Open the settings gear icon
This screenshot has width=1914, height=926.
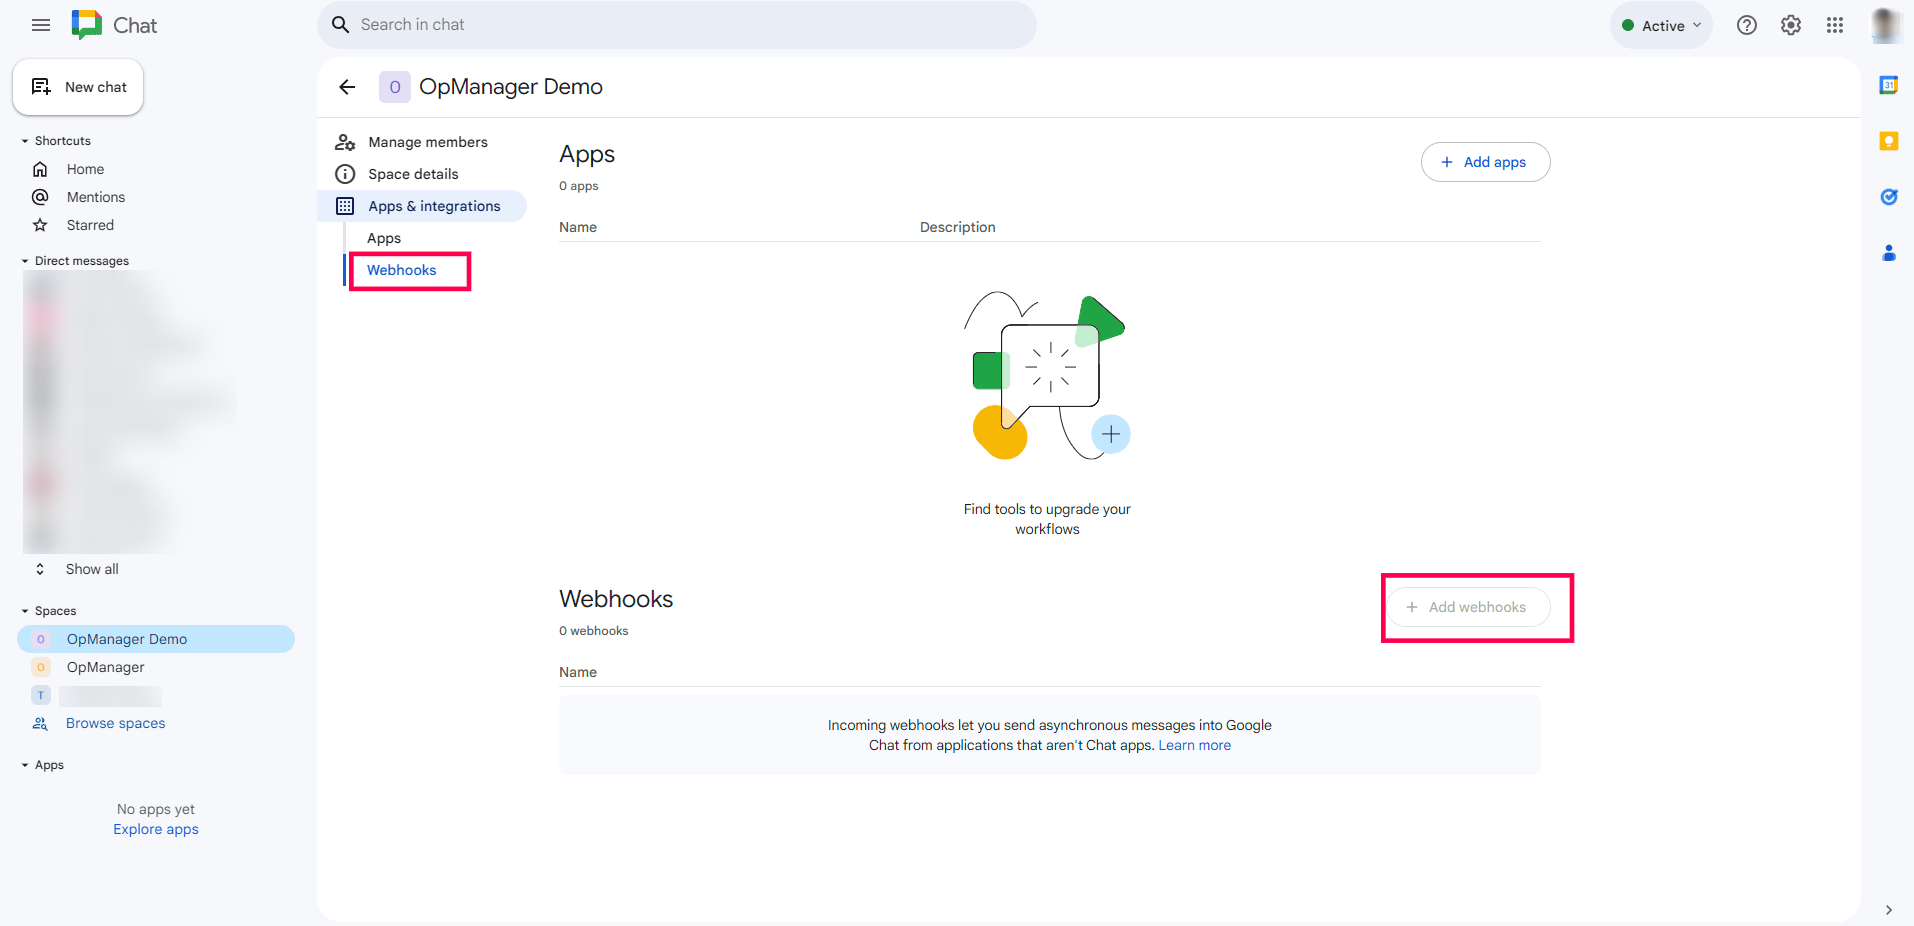(1791, 25)
